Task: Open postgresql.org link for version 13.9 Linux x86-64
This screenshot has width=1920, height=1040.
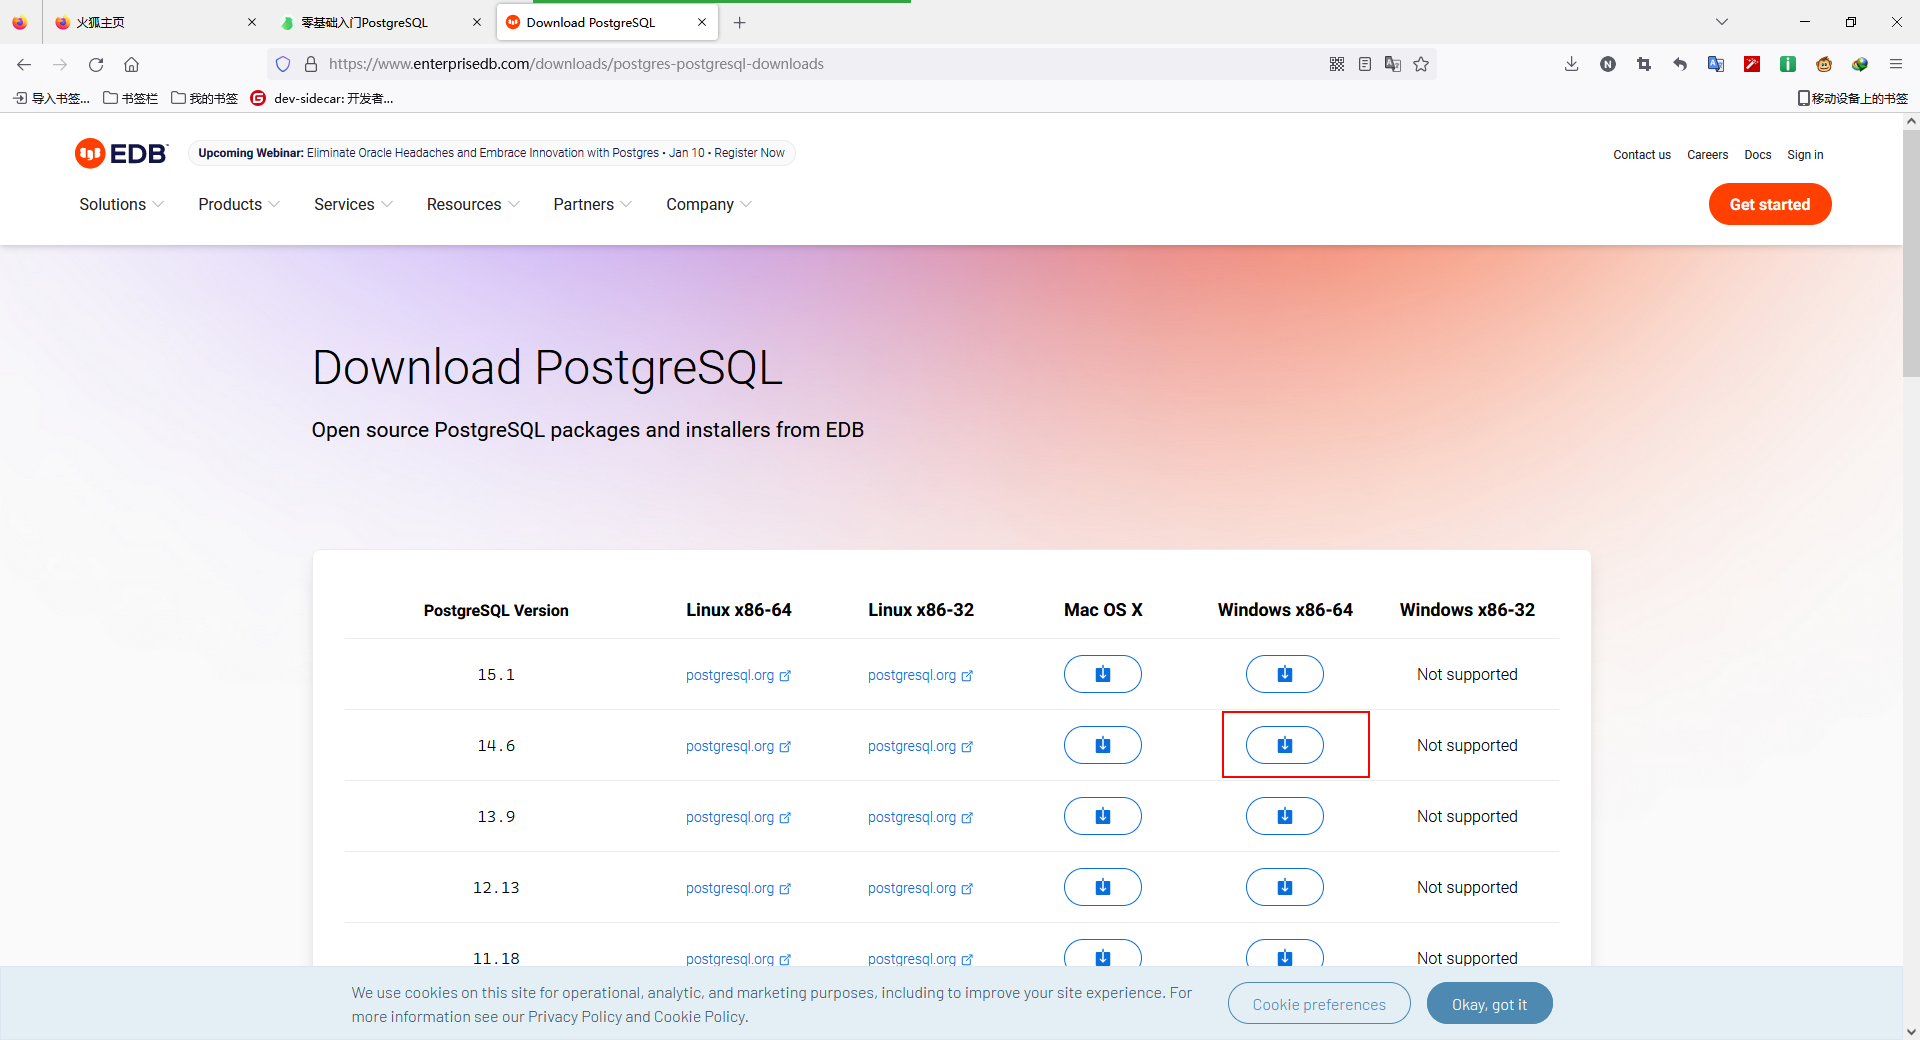Action: 731,816
